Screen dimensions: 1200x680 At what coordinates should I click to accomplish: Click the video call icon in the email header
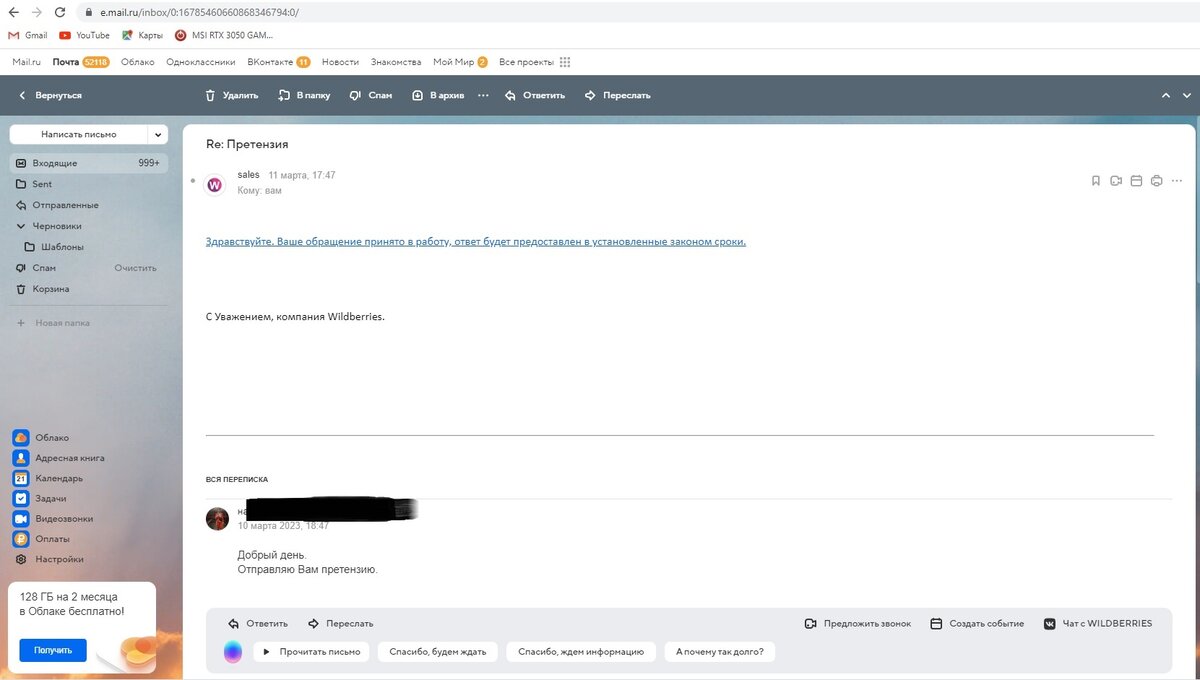tap(1116, 181)
